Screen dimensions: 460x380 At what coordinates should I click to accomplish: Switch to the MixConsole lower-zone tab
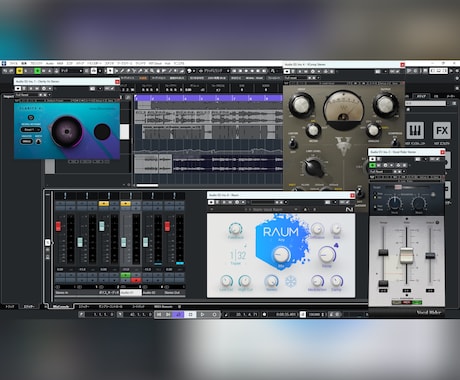[61, 306]
